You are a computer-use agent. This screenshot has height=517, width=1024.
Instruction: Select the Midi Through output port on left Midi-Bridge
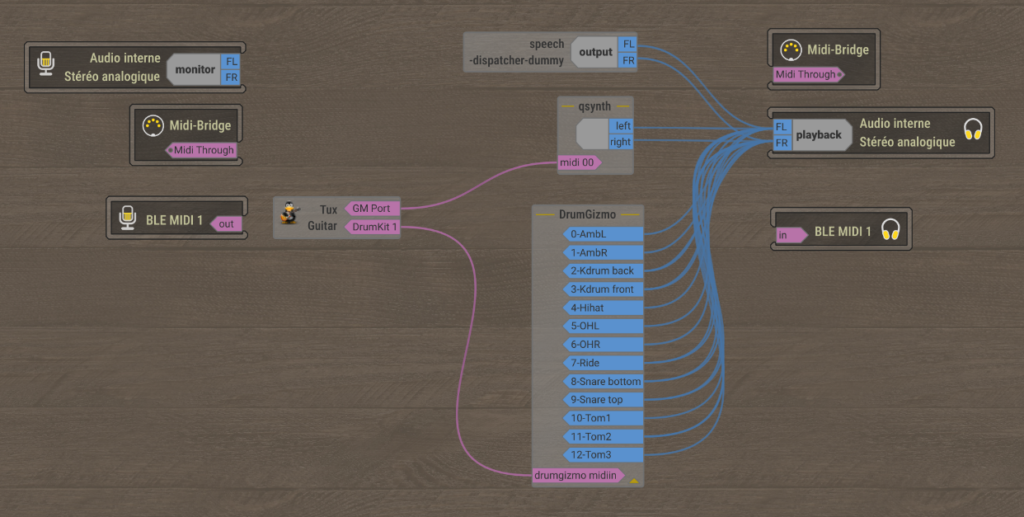click(x=201, y=150)
